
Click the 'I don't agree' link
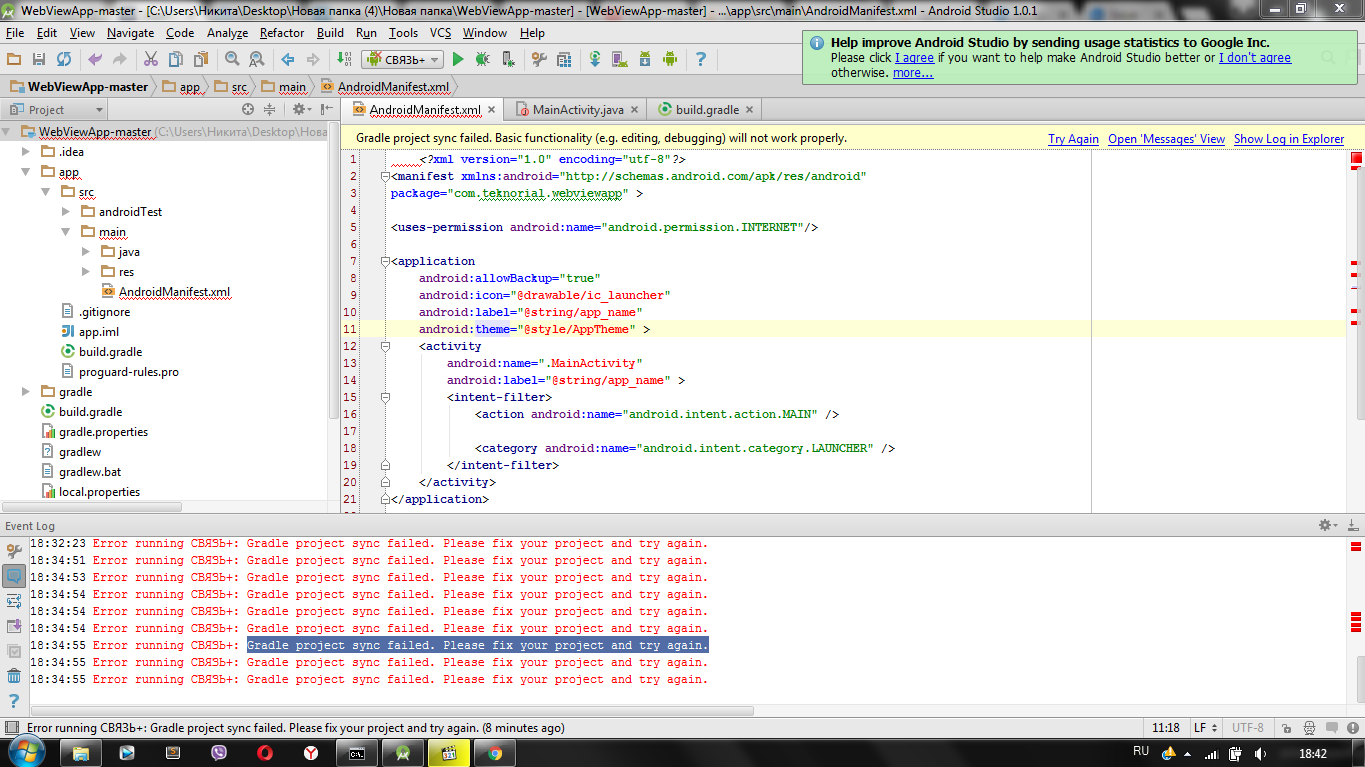(1255, 58)
